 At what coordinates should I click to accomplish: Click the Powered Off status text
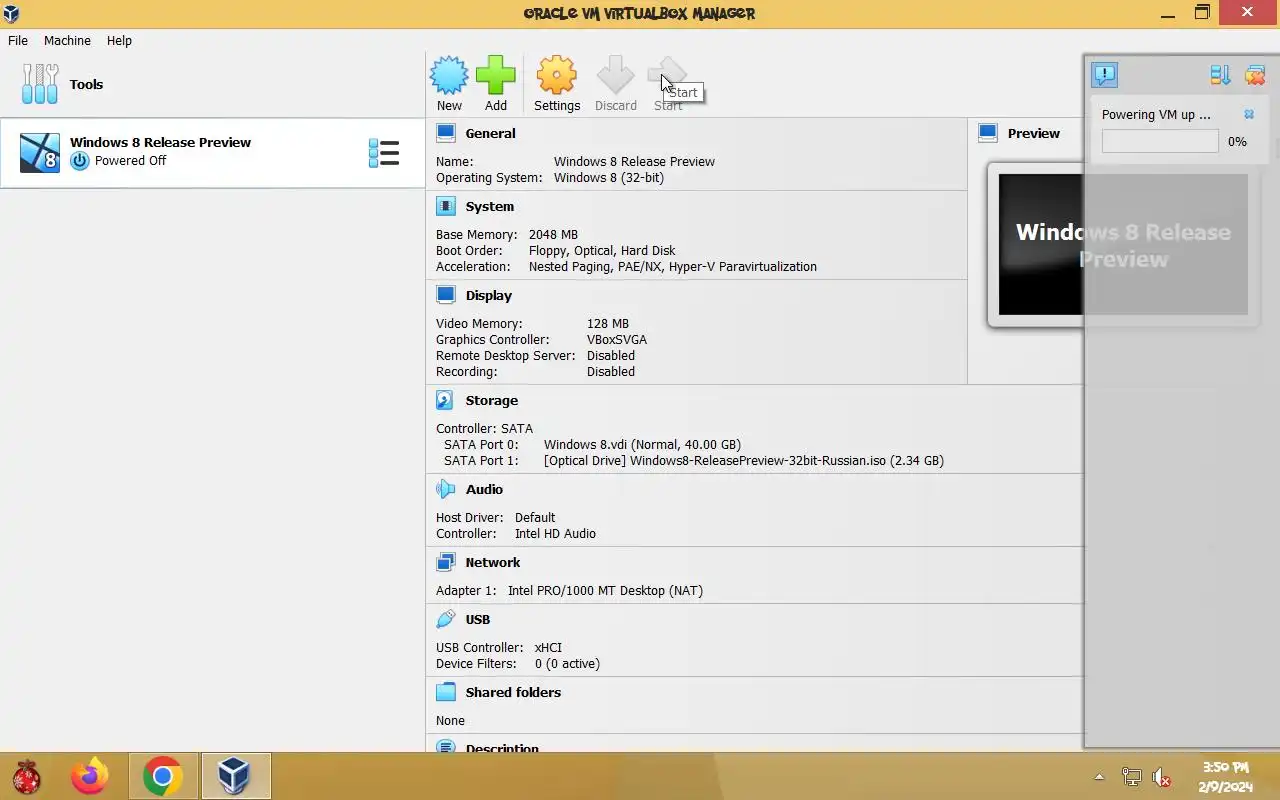(130, 160)
